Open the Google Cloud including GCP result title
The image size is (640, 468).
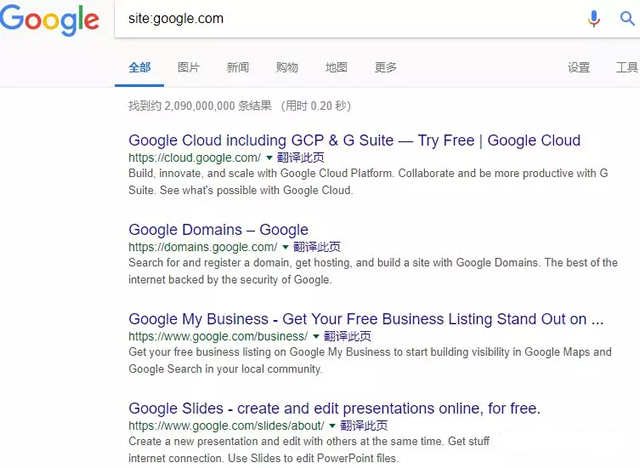354,140
